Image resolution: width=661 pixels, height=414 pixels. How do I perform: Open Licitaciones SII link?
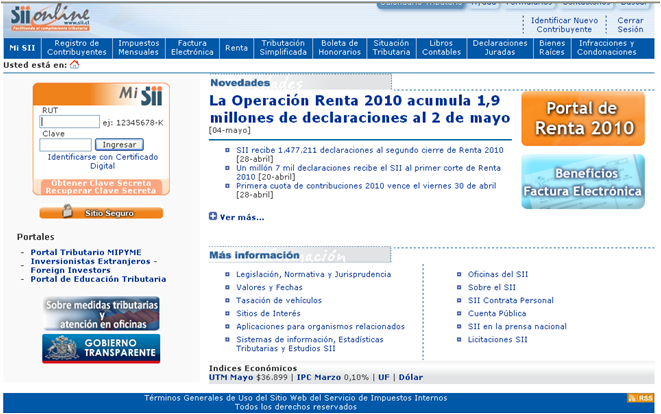pos(497,340)
